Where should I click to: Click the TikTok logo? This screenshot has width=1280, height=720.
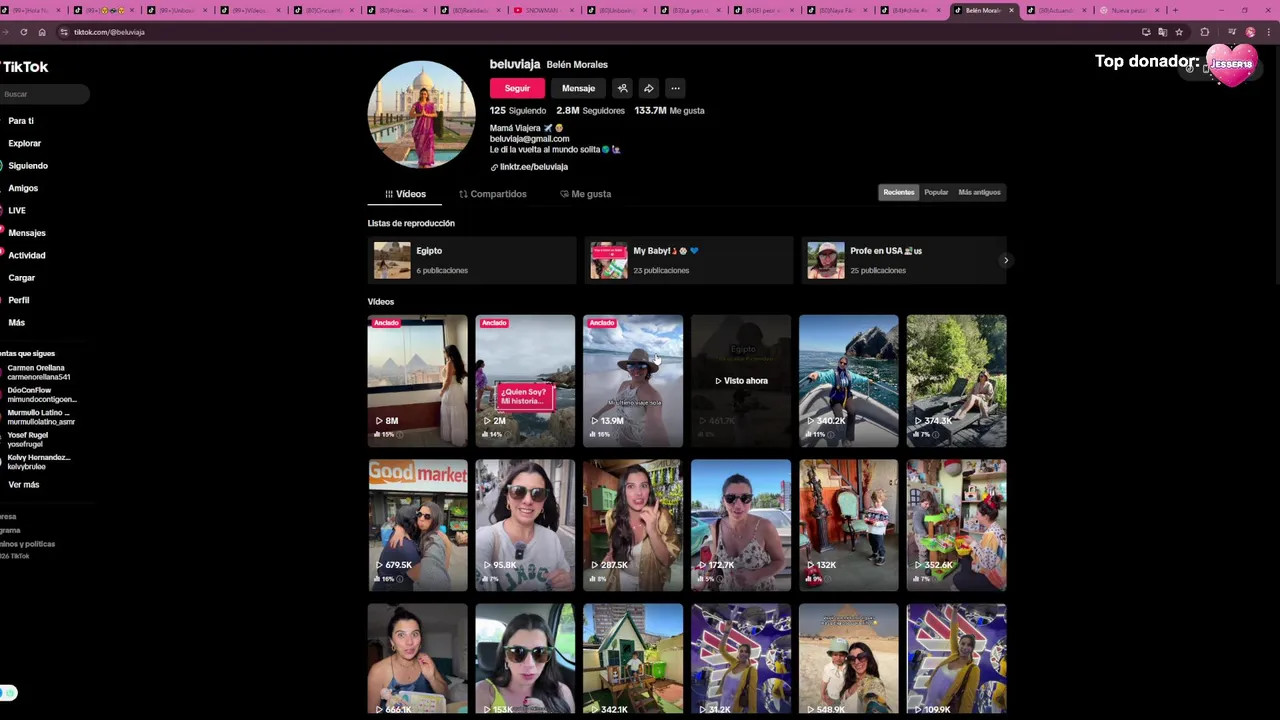[24, 67]
